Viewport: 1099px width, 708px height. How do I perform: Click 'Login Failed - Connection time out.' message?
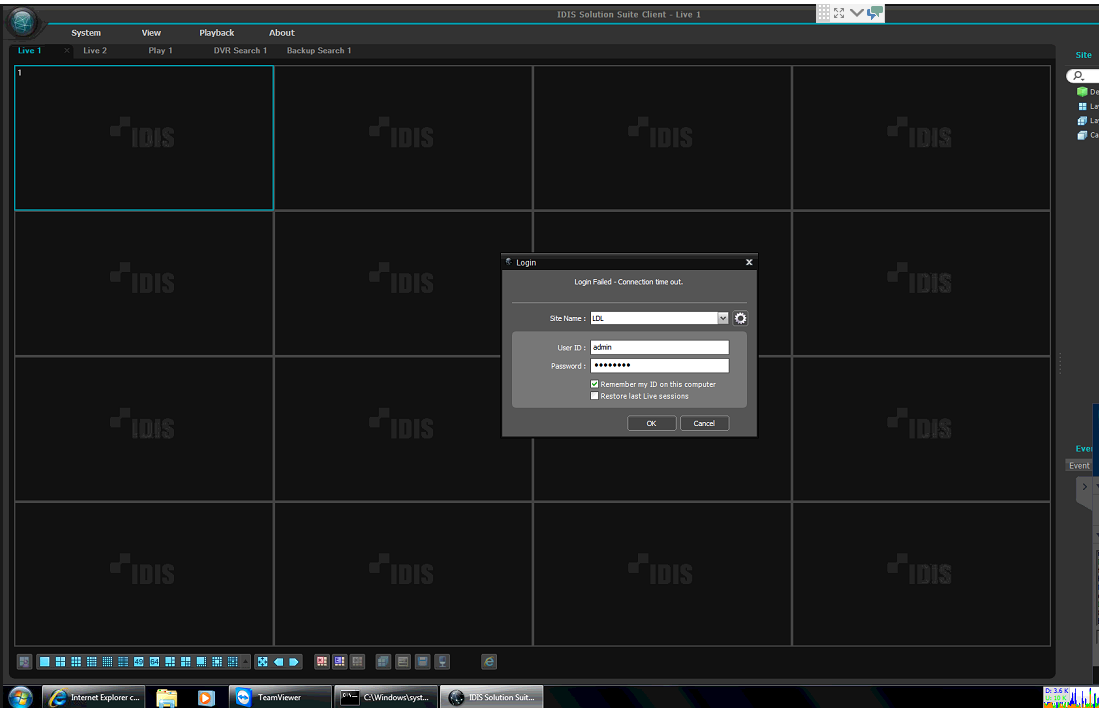point(629,282)
